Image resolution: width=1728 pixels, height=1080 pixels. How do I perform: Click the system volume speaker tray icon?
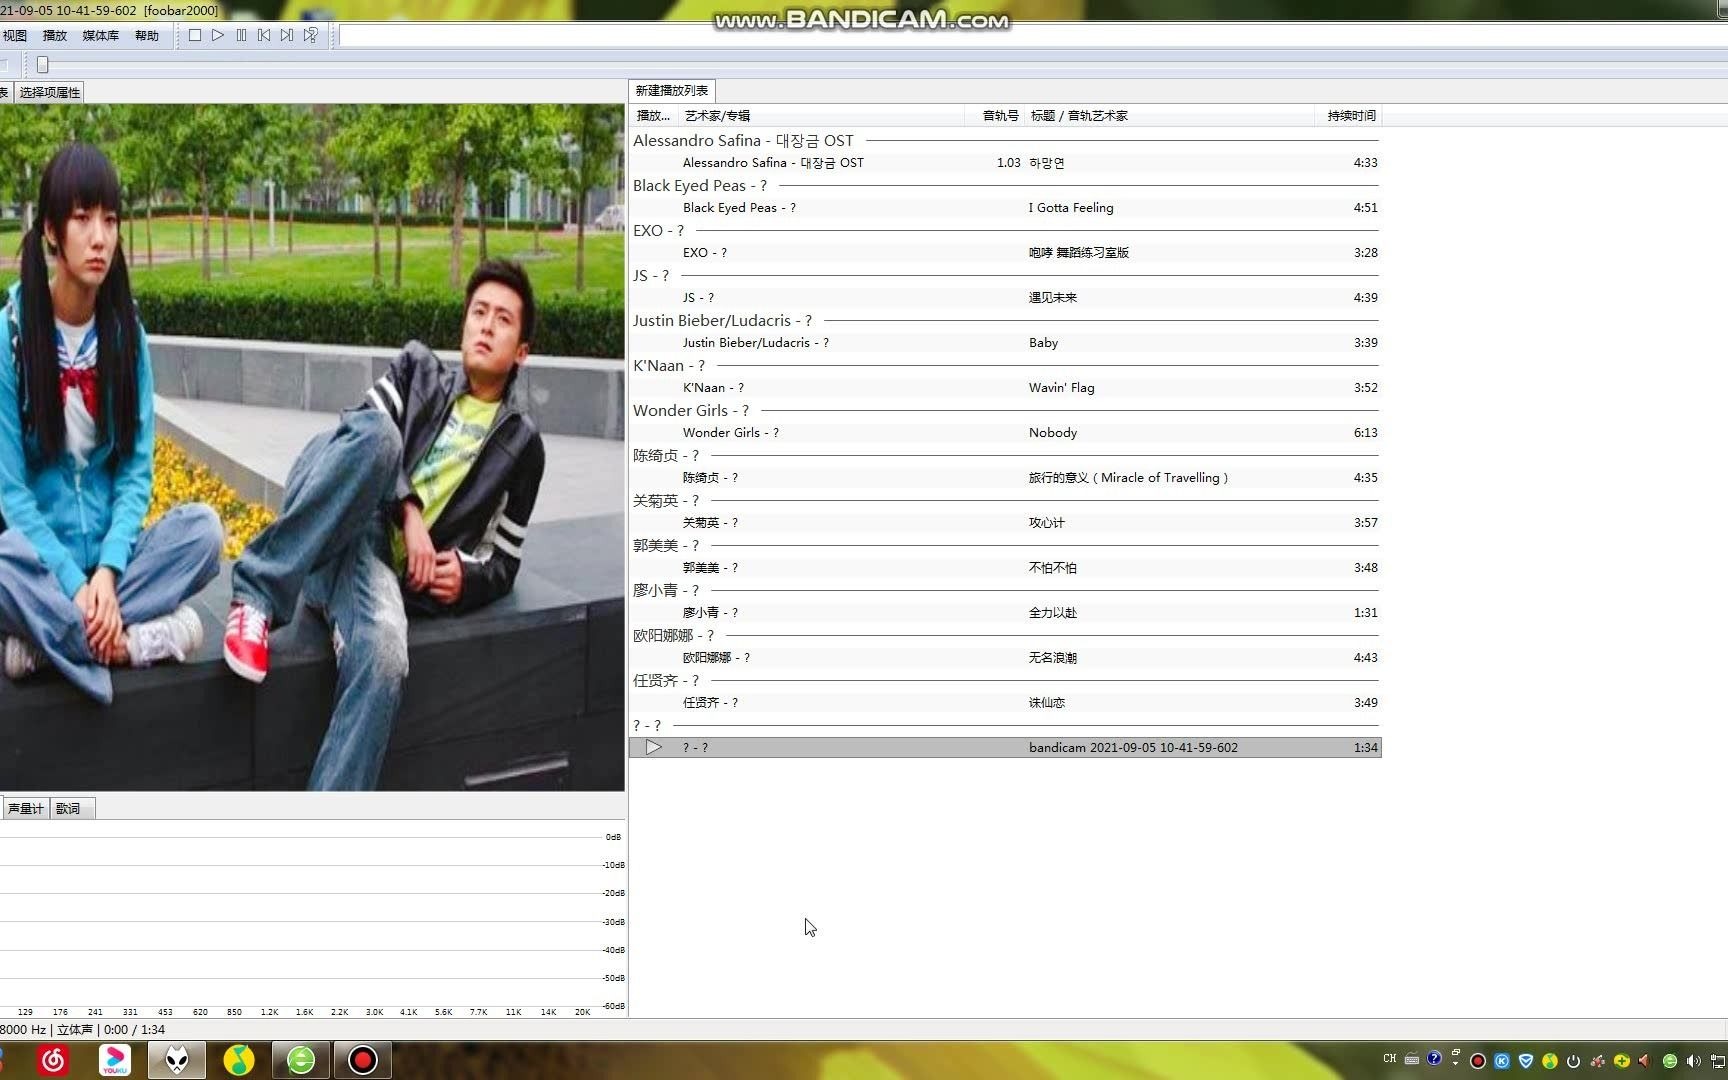1693,1061
